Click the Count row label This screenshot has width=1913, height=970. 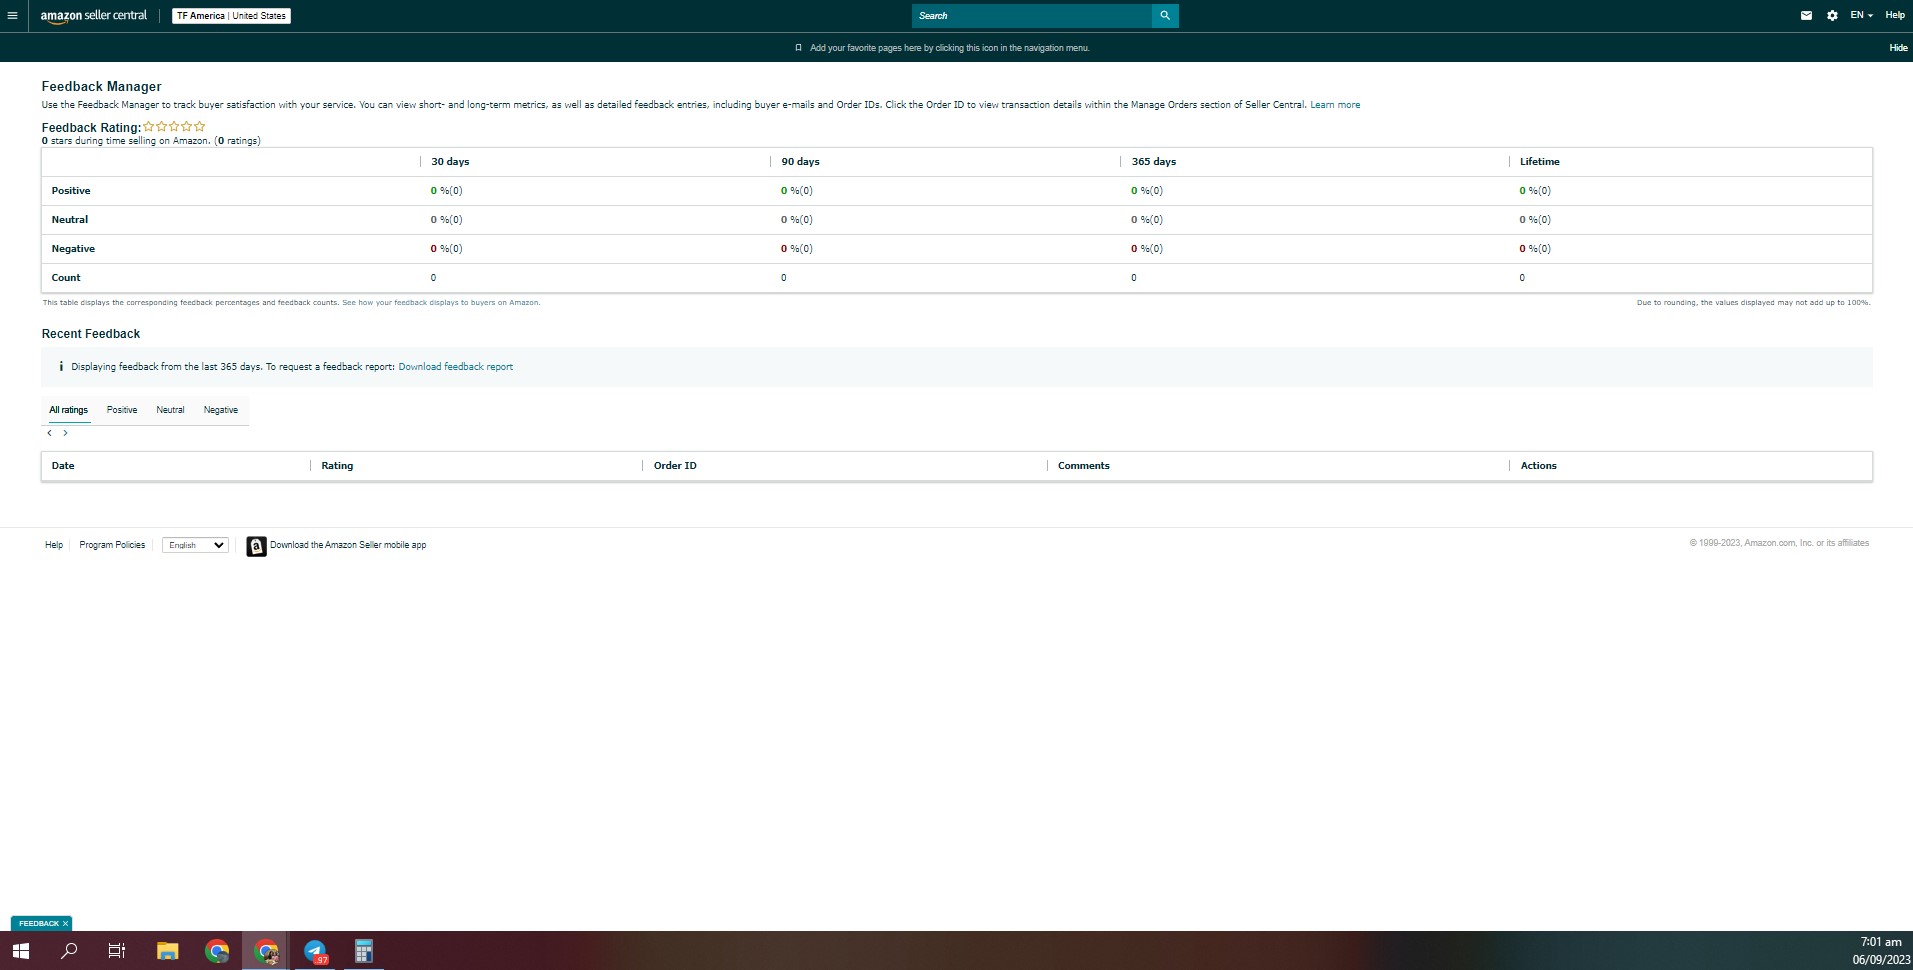[66, 278]
